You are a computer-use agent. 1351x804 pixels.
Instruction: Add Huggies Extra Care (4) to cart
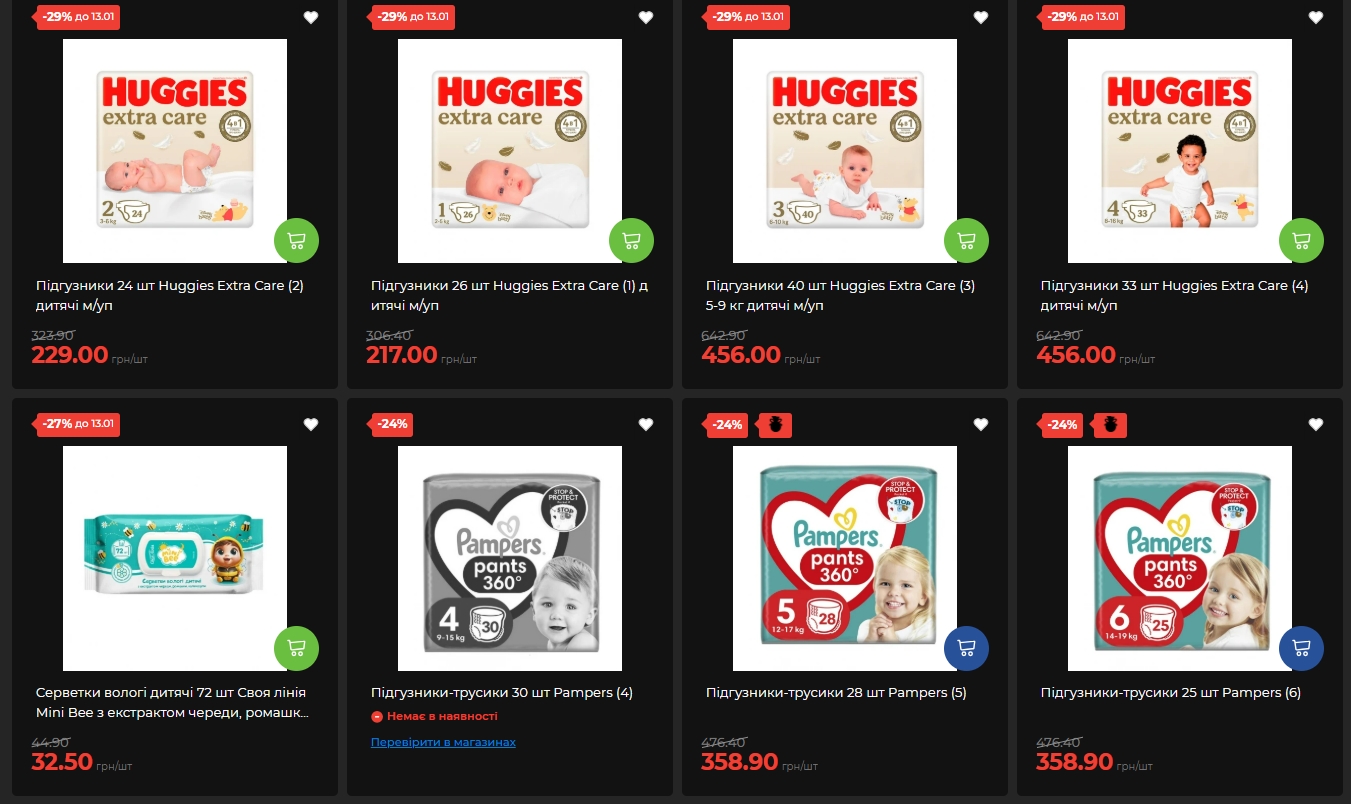pos(1302,241)
